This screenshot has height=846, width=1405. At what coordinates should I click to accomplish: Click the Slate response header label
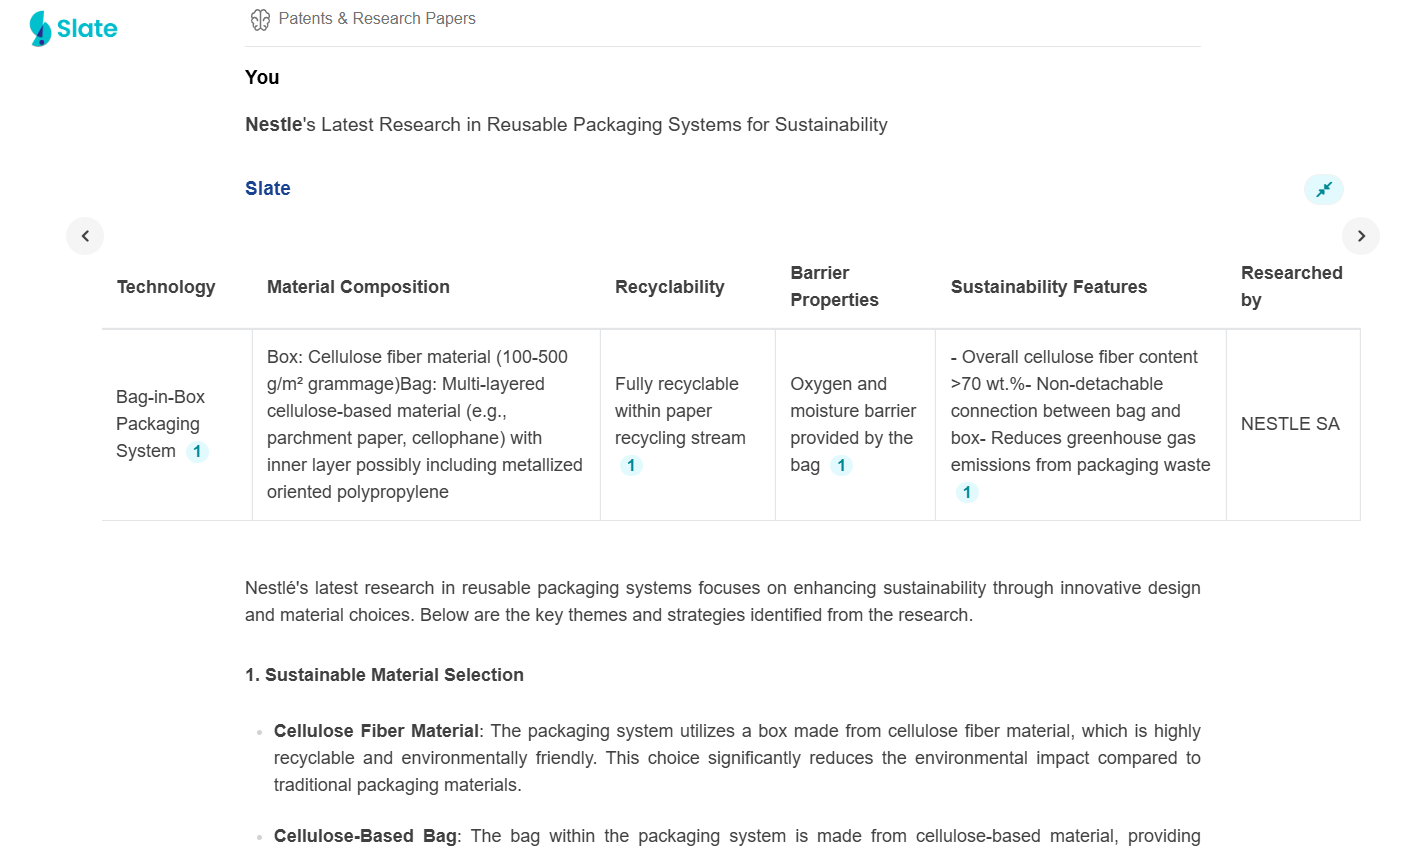click(267, 188)
